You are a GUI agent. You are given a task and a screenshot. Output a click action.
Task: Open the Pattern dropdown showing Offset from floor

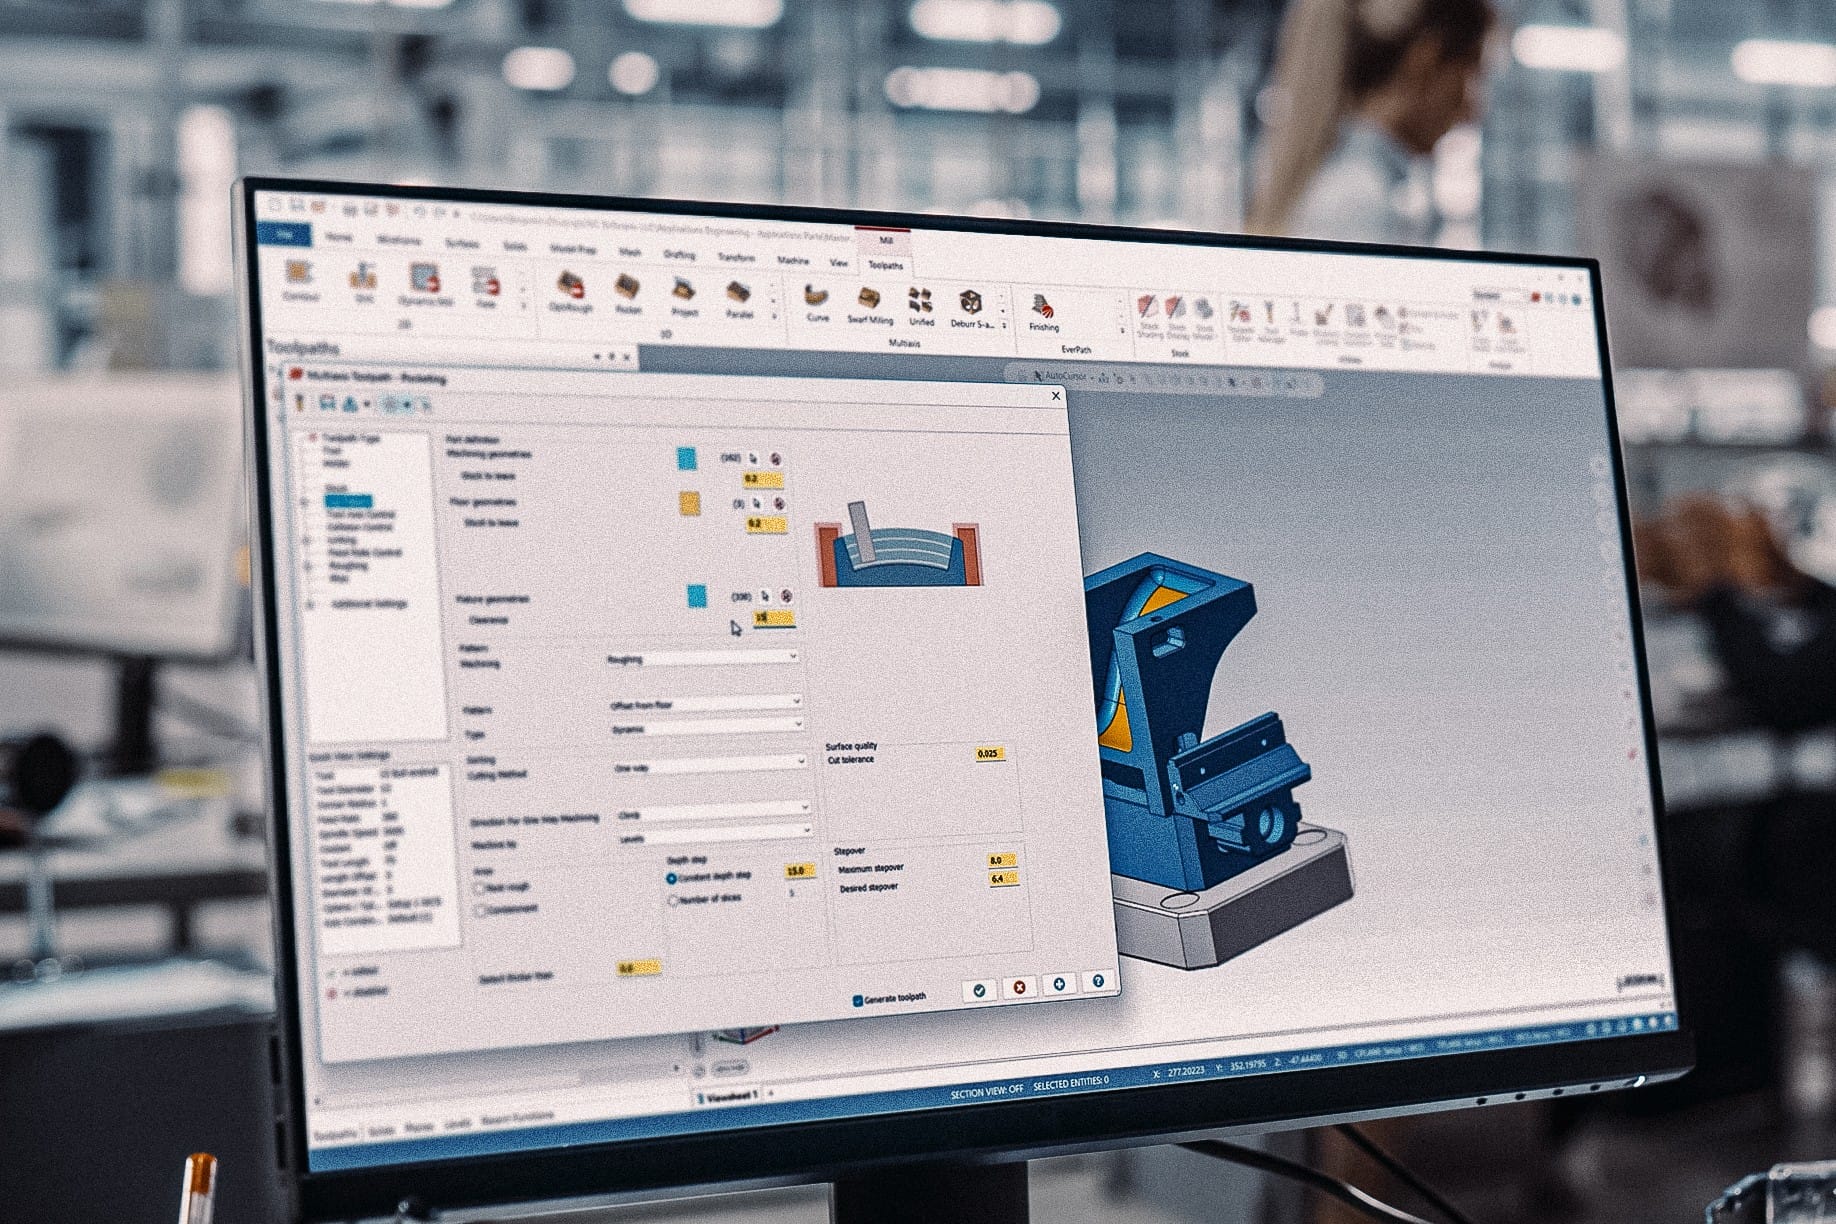pyautogui.click(x=706, y=704)
